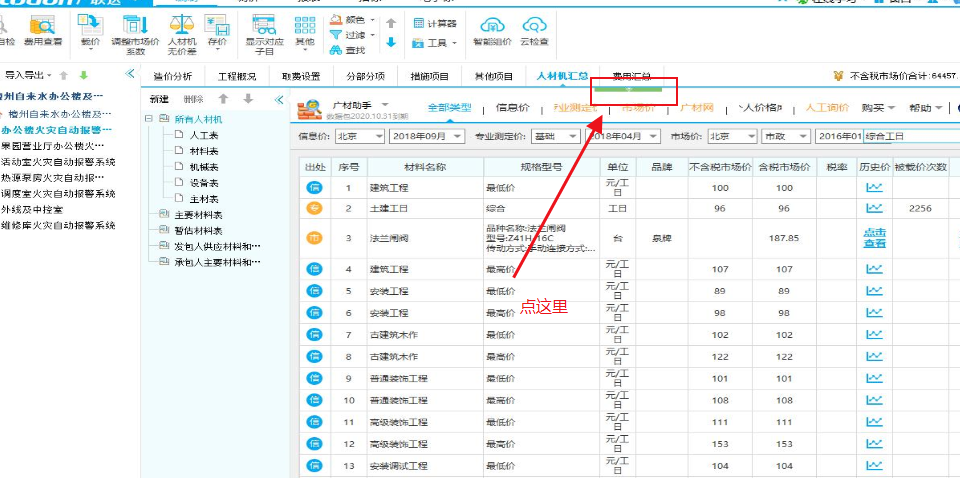
Task: Collapse the project list panel chevron
Action: [130, 74]
